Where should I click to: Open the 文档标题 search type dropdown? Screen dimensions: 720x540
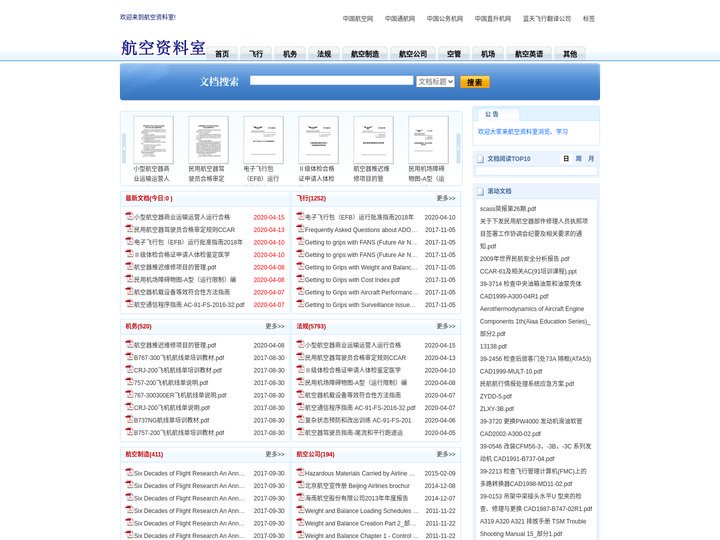(x=435, y=82)
